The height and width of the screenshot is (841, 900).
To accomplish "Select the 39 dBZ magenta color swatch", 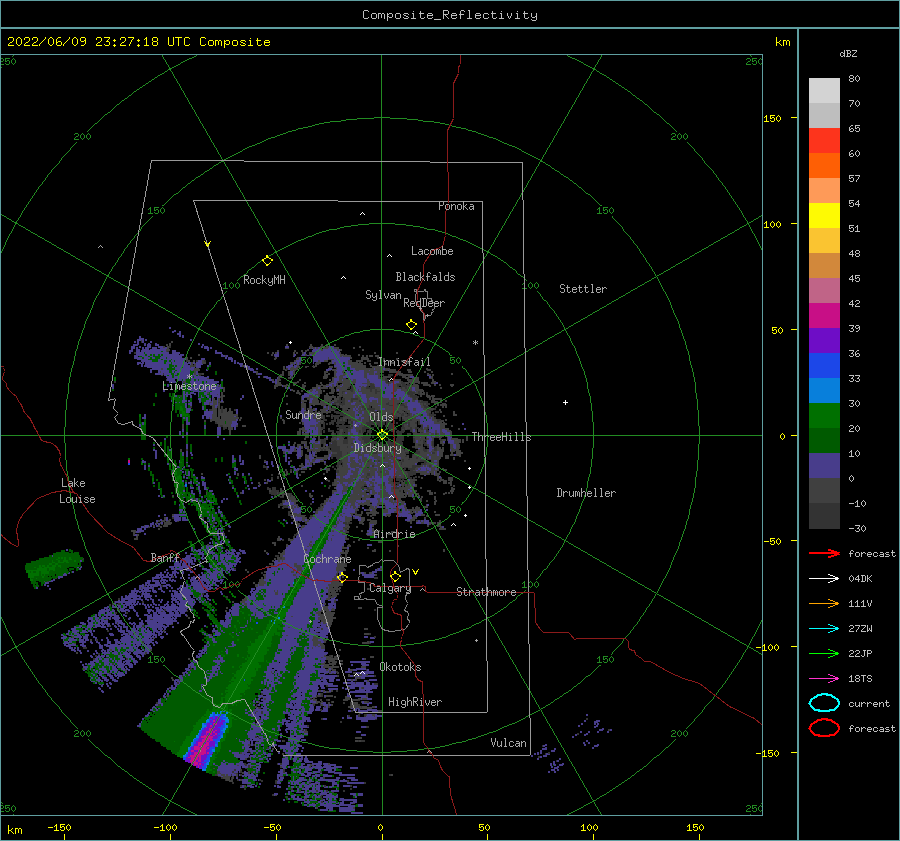I will coord(824,316).
